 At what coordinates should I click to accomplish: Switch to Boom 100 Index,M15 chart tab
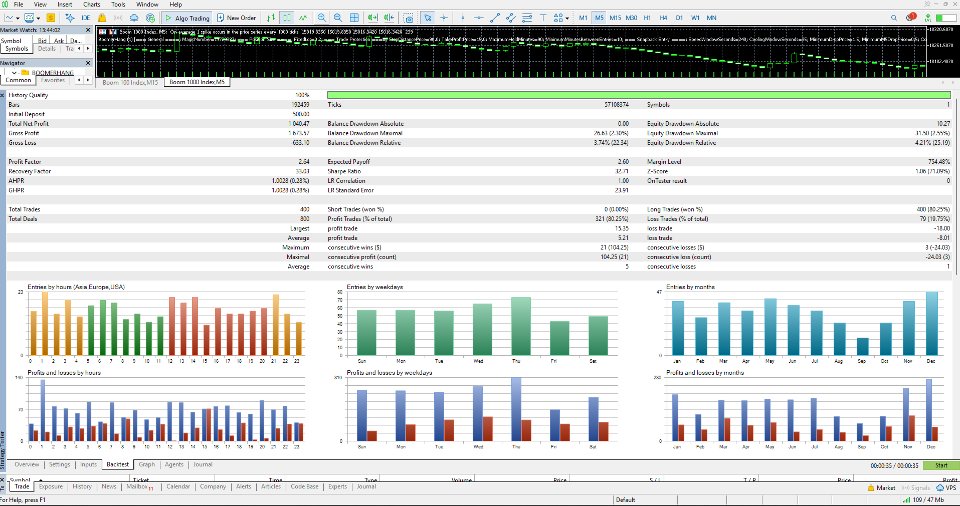point(130,82)
